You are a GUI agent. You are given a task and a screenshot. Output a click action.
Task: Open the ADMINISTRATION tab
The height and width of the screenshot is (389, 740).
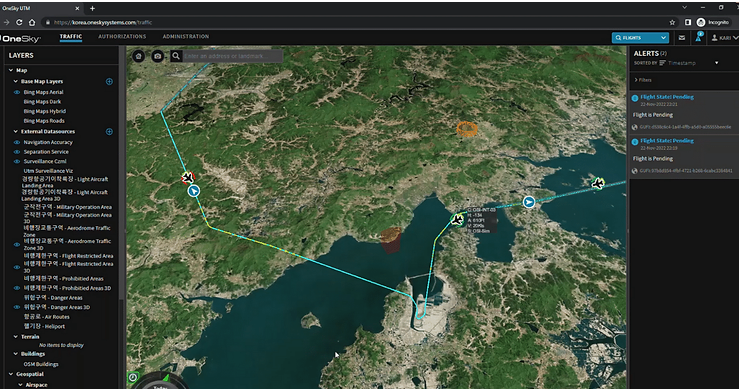tap(185, 36)
